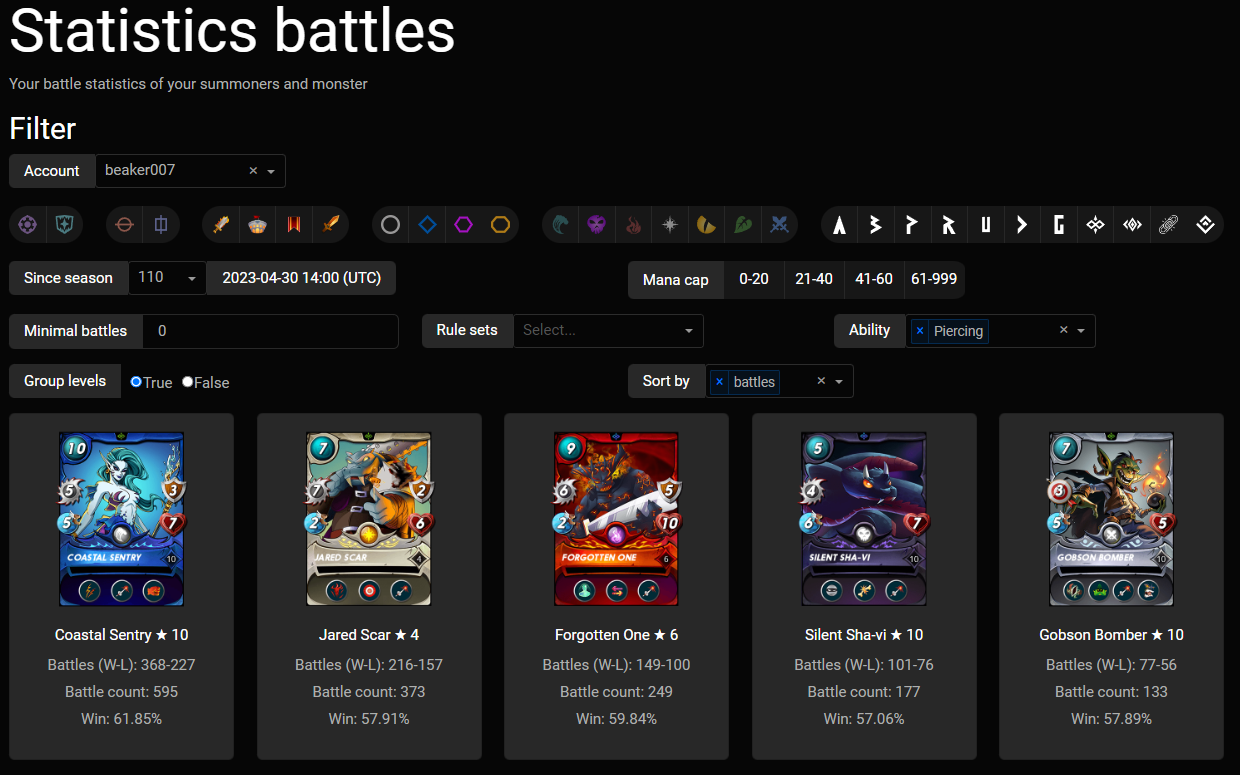Filter by the green leaf earth element
The width and height of the screenshot is (1240, 775).
[x=743, y=225]
